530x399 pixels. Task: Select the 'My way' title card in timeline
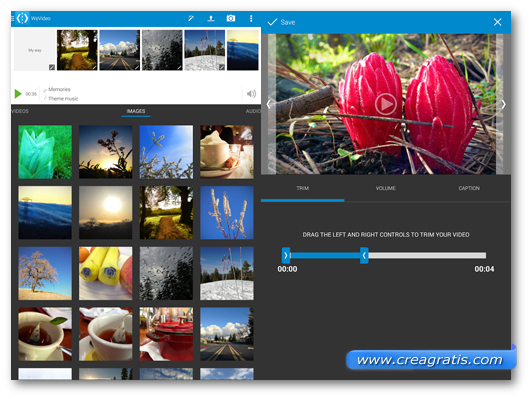35,50
